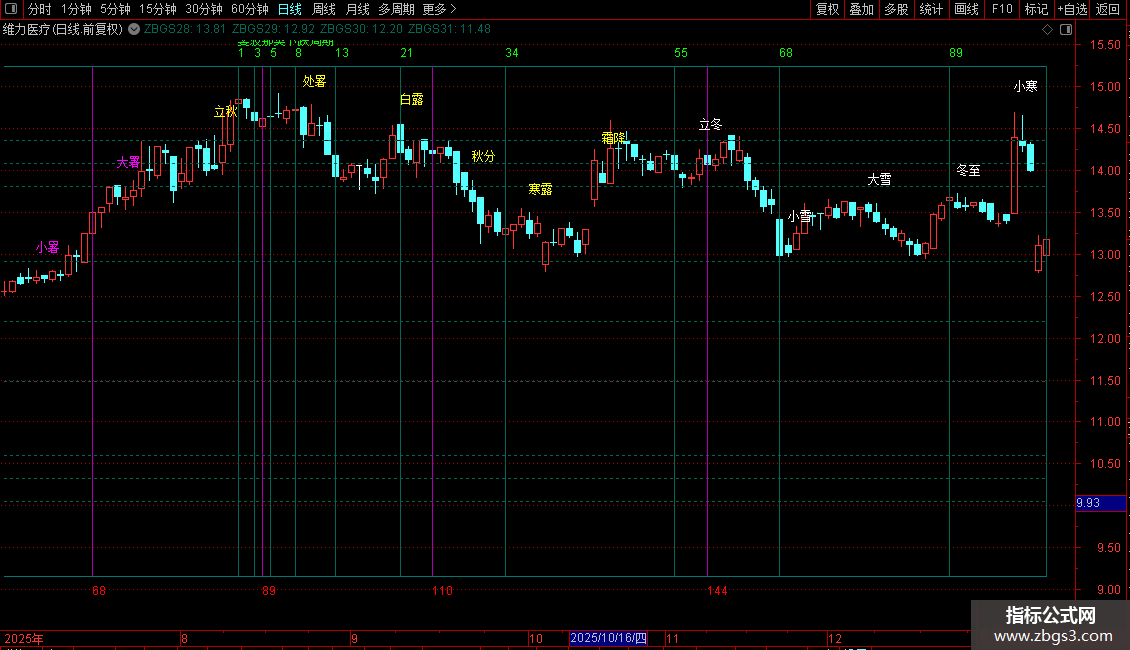Viewport: 1130px width, 650px height.
Task: Click the green Fibonacci cycle number 55
Action: point(681,53)
